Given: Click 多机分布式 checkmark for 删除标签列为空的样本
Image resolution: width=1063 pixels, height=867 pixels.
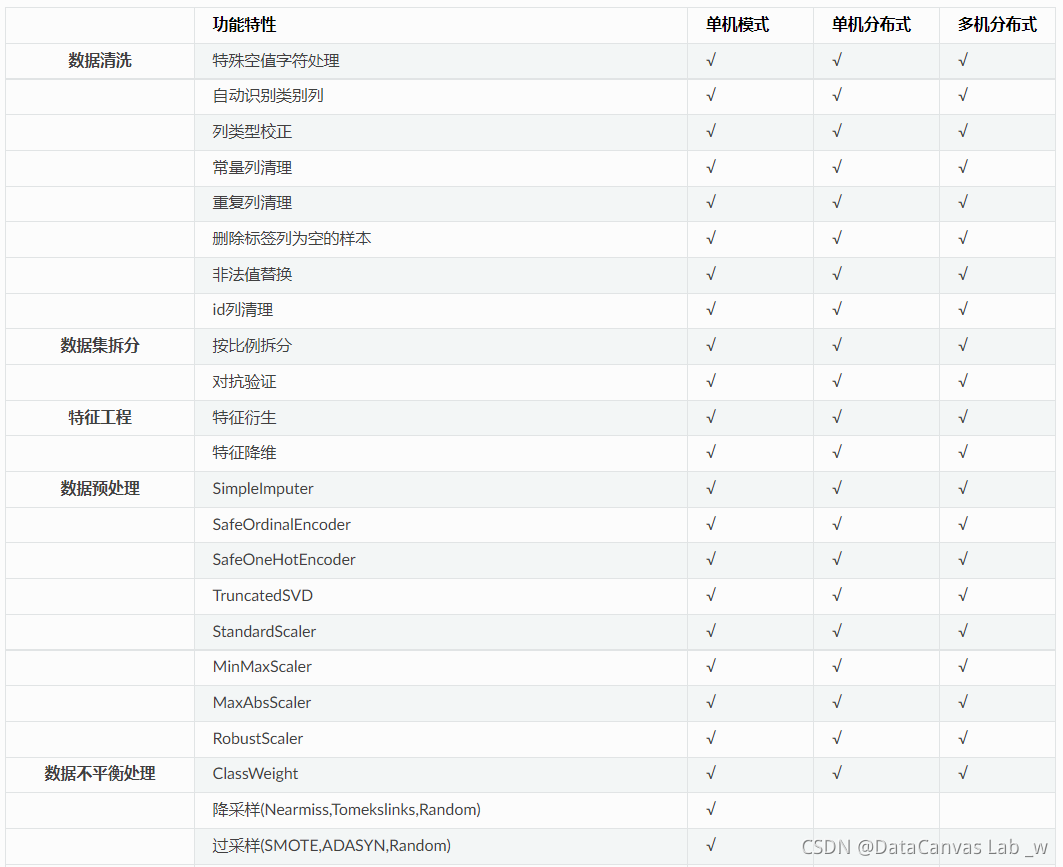Looking at the screenshot, I should (x=963, y=238).
